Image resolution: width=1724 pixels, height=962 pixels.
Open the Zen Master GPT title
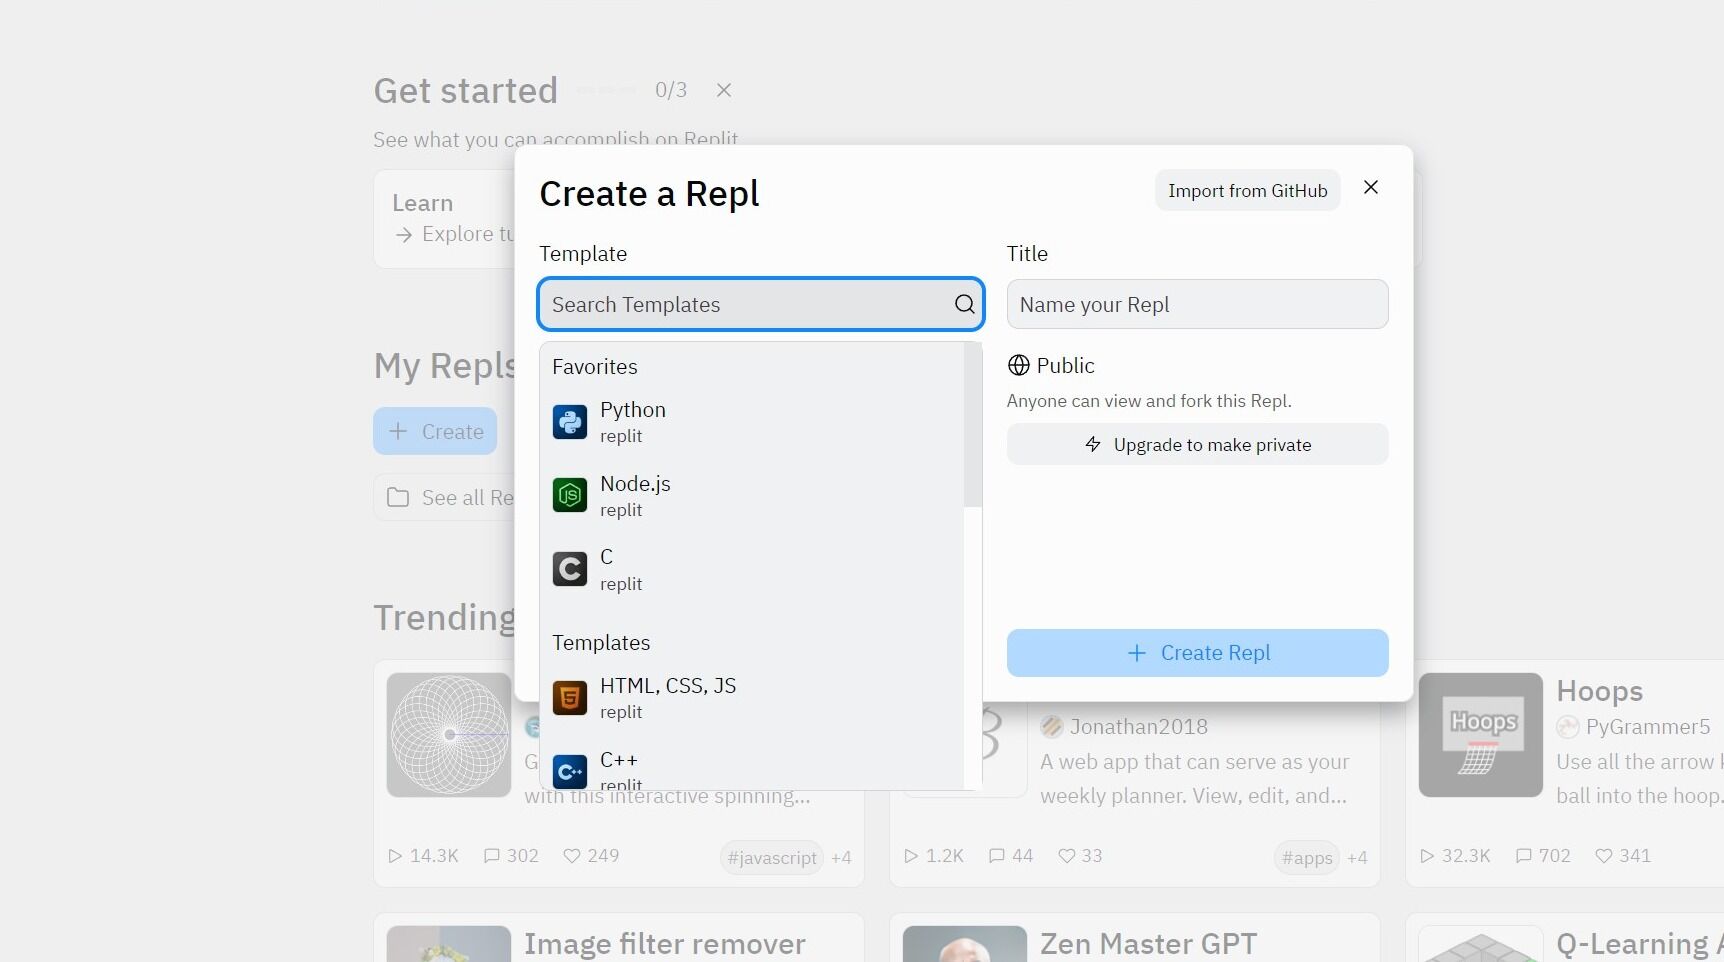point(1148,944)
